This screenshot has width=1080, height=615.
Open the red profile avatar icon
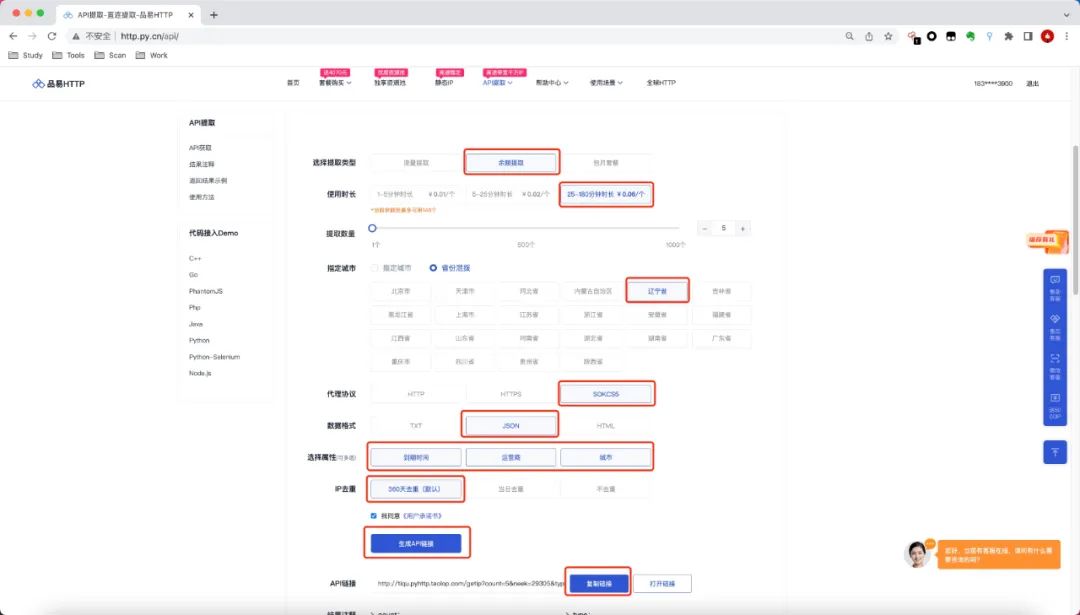1047,36
